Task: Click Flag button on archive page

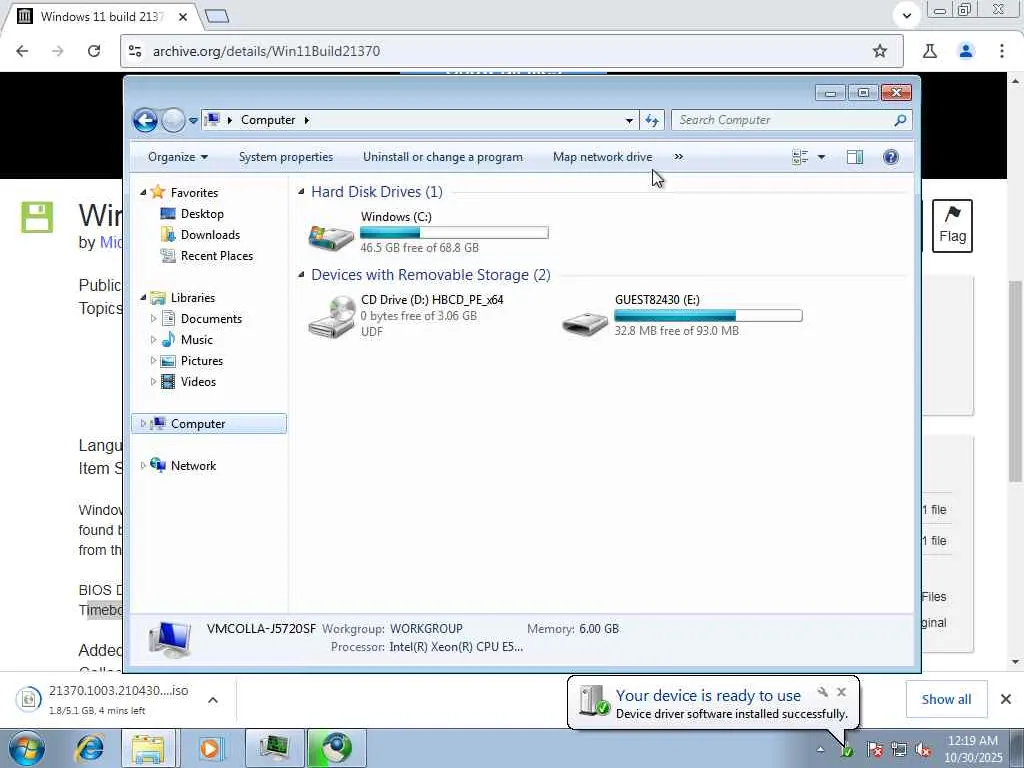Action: [x=952, y=226]
